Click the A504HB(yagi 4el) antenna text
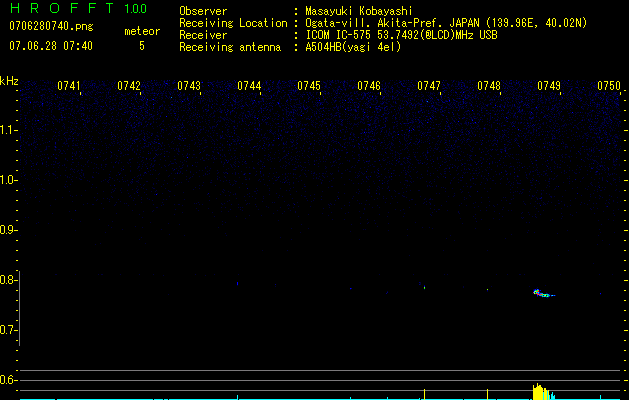This screenshot has height=400, width=629. [x=353, y=47]
